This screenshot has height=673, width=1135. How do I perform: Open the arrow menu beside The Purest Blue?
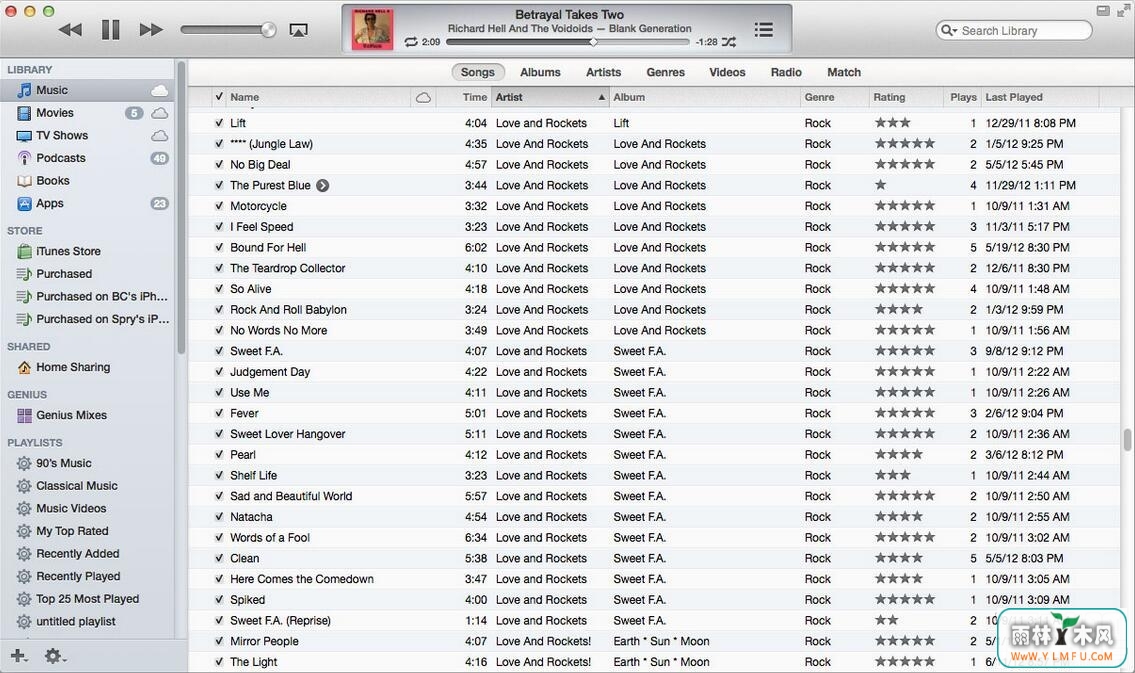click(x=323, y=185)
